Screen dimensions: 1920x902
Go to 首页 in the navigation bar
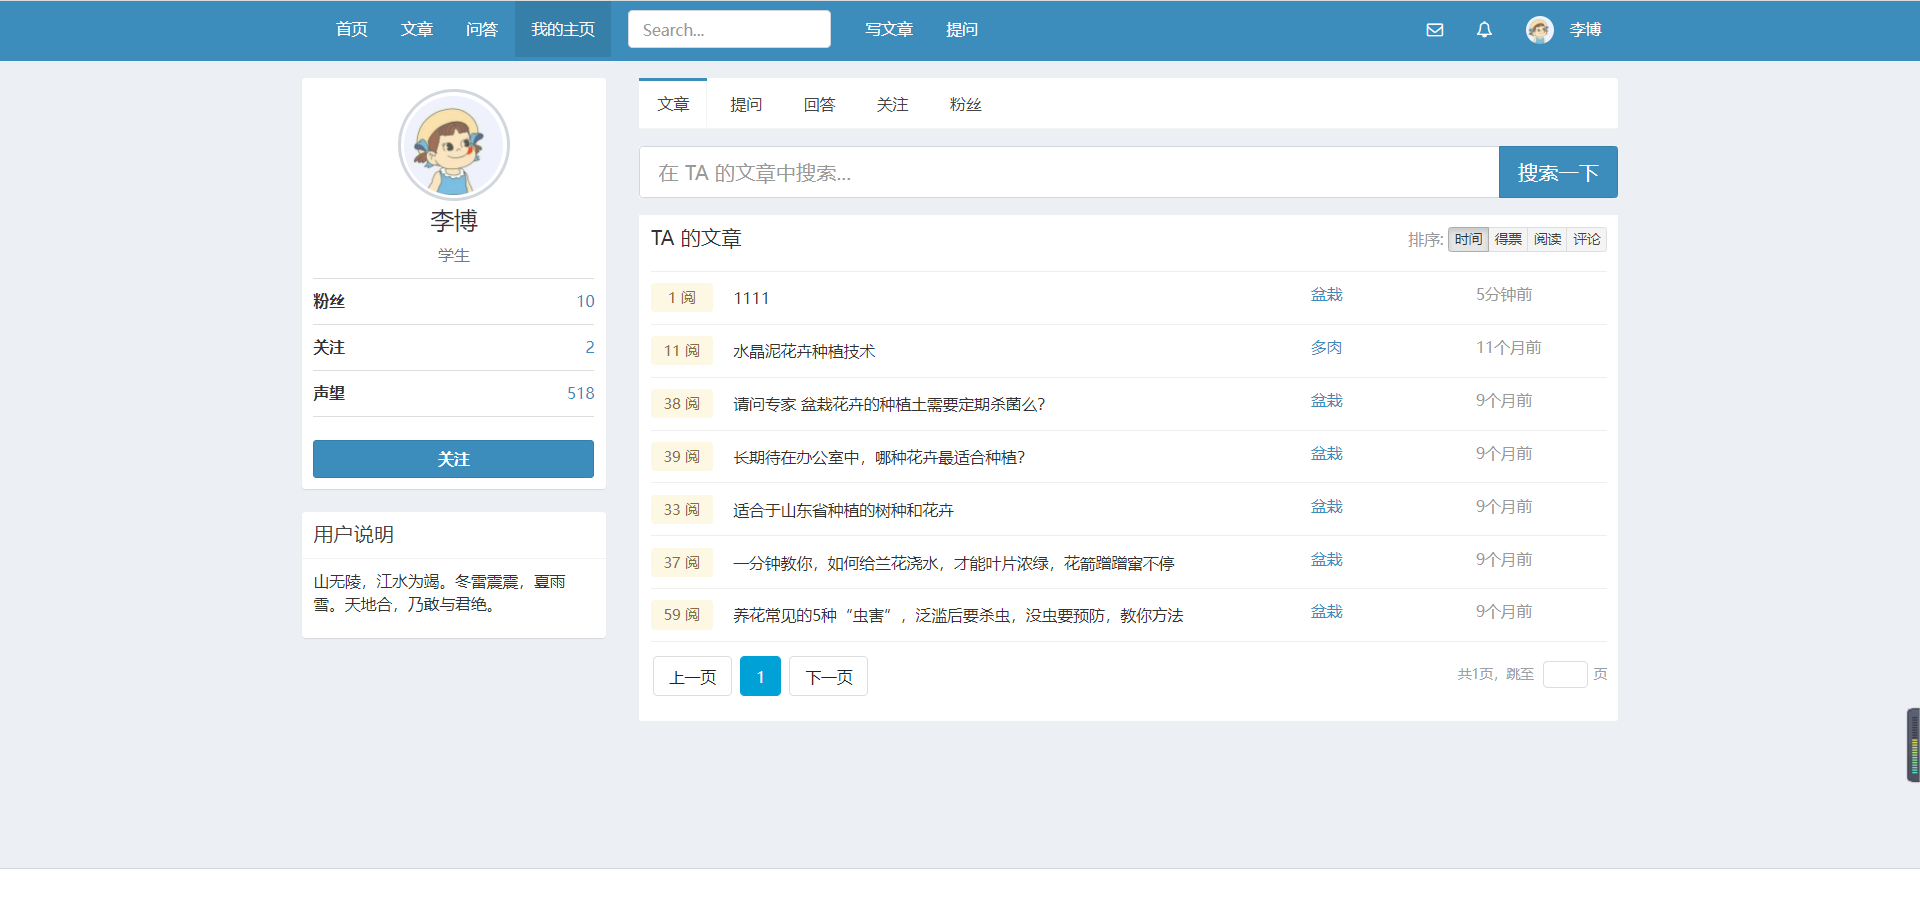coord(351,30)
